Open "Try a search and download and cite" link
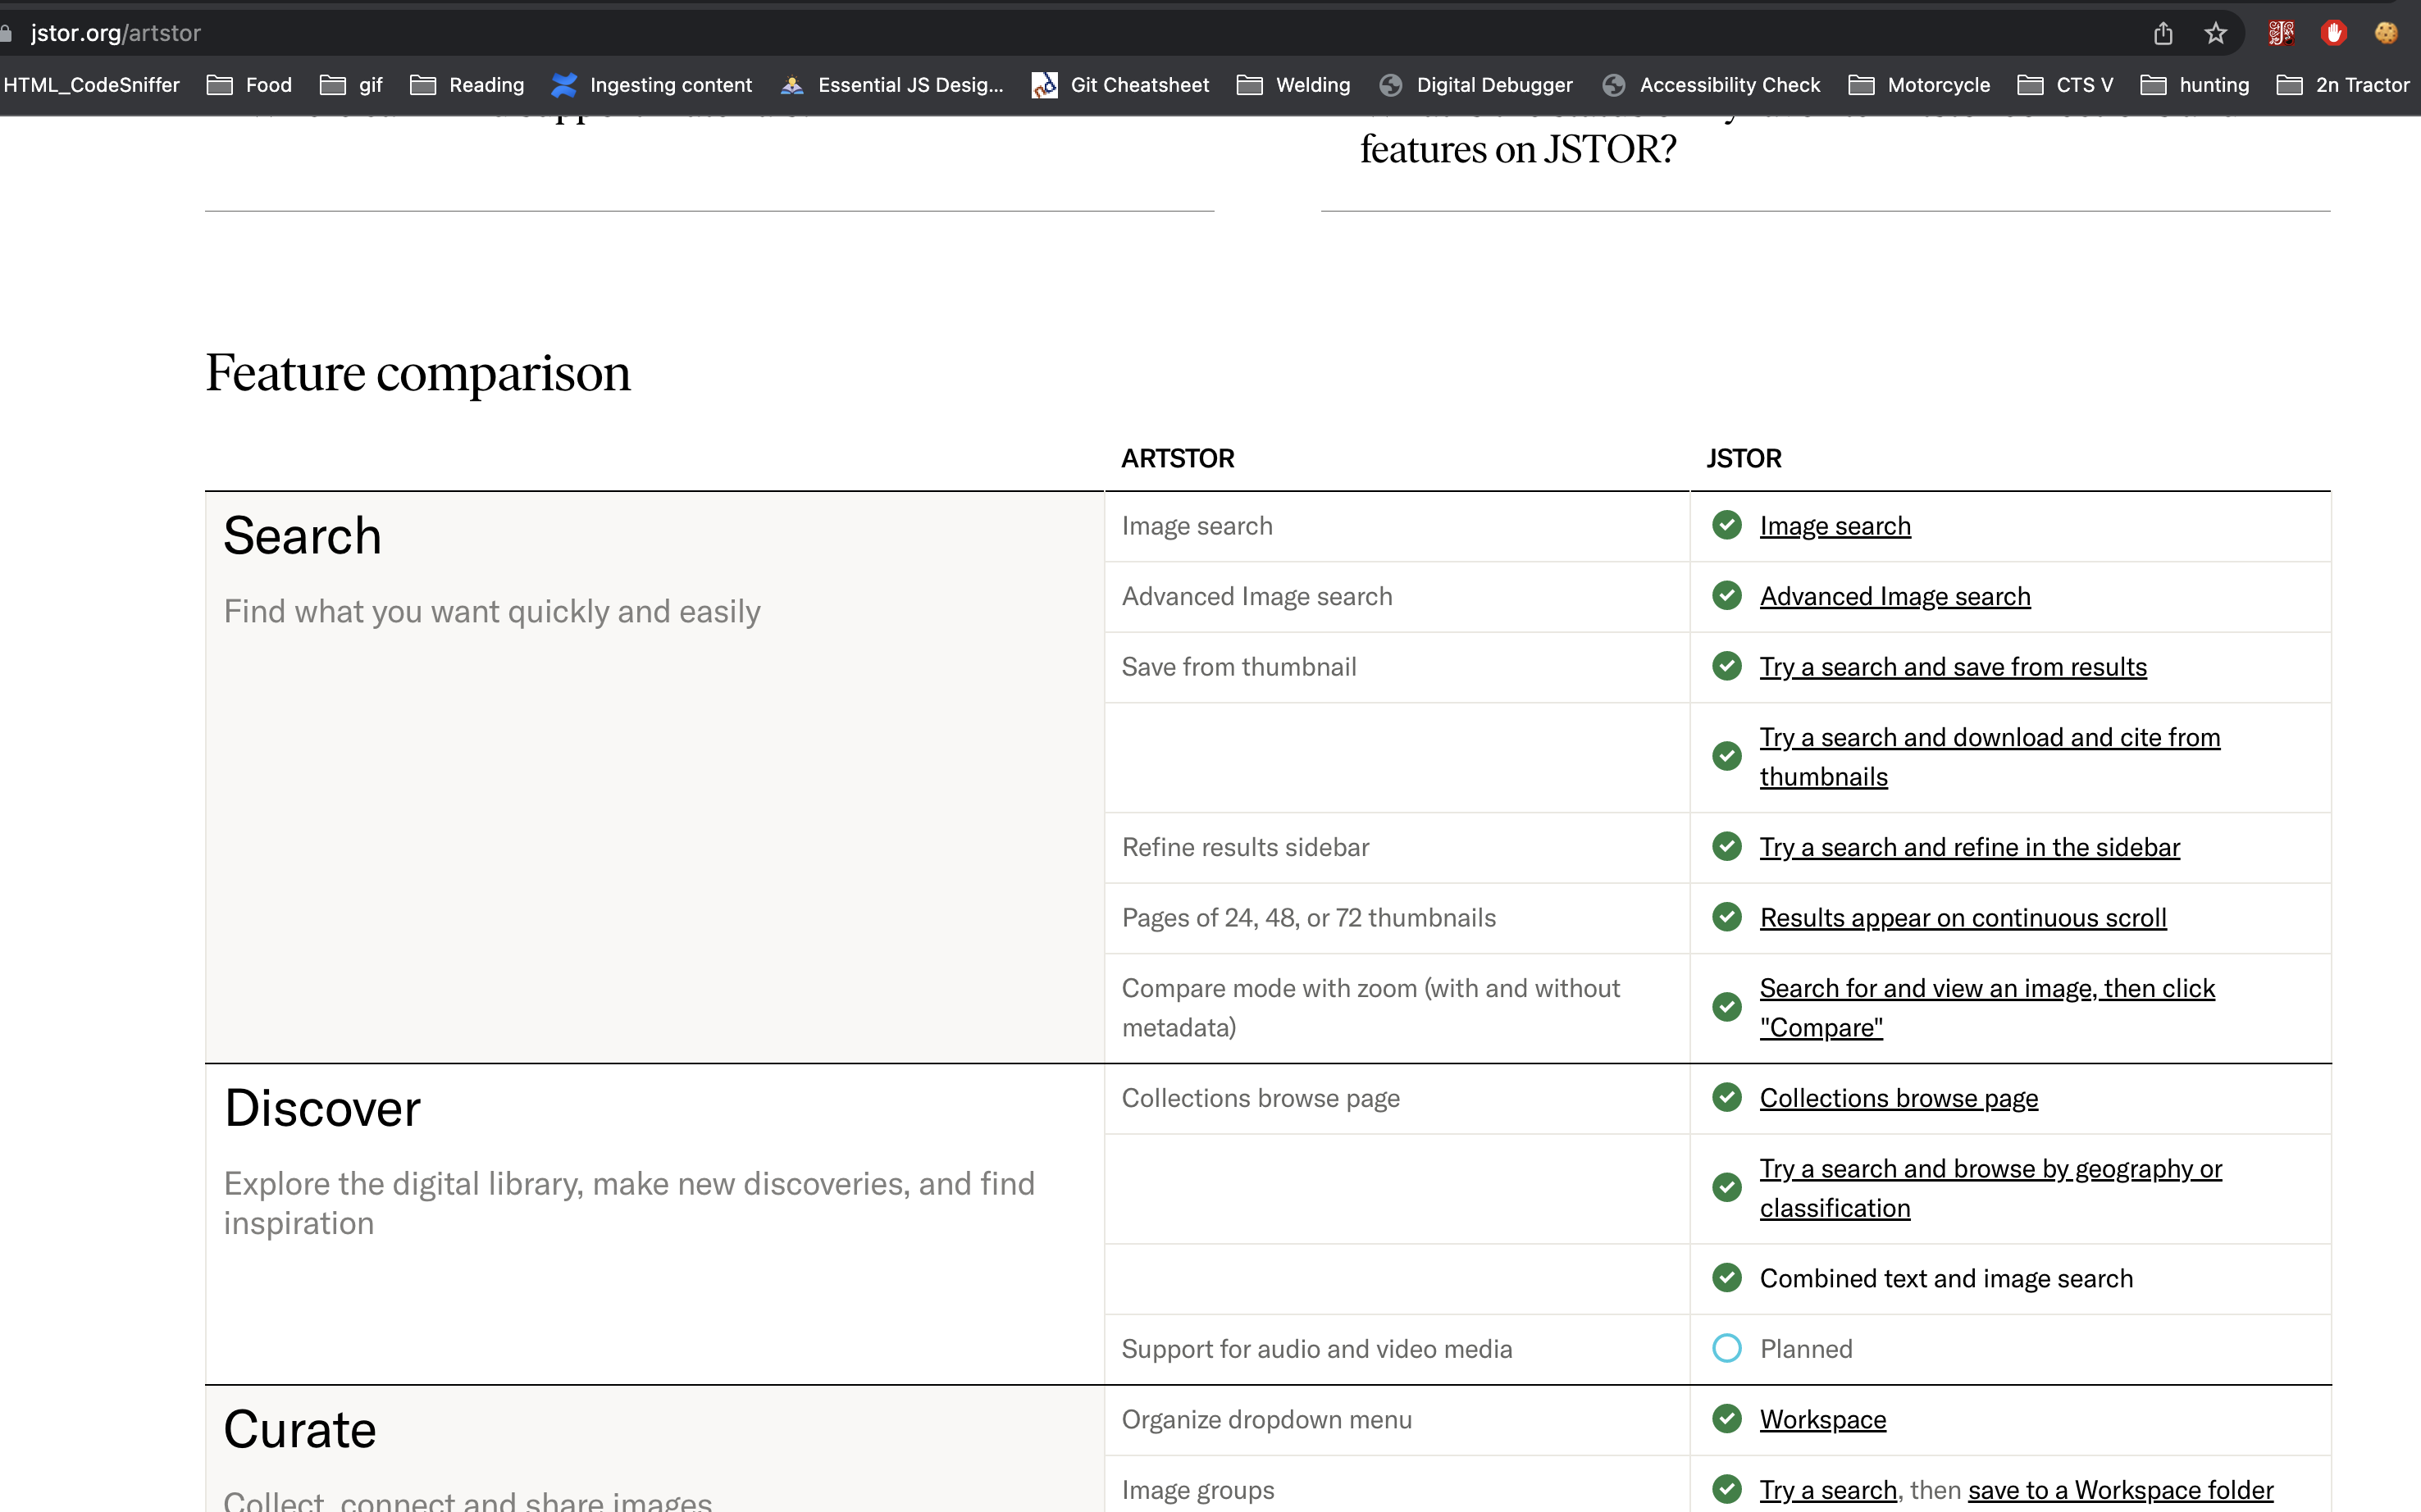Image resolution: width=2421 pixels, height=1512 pixels. point(1990,757)
